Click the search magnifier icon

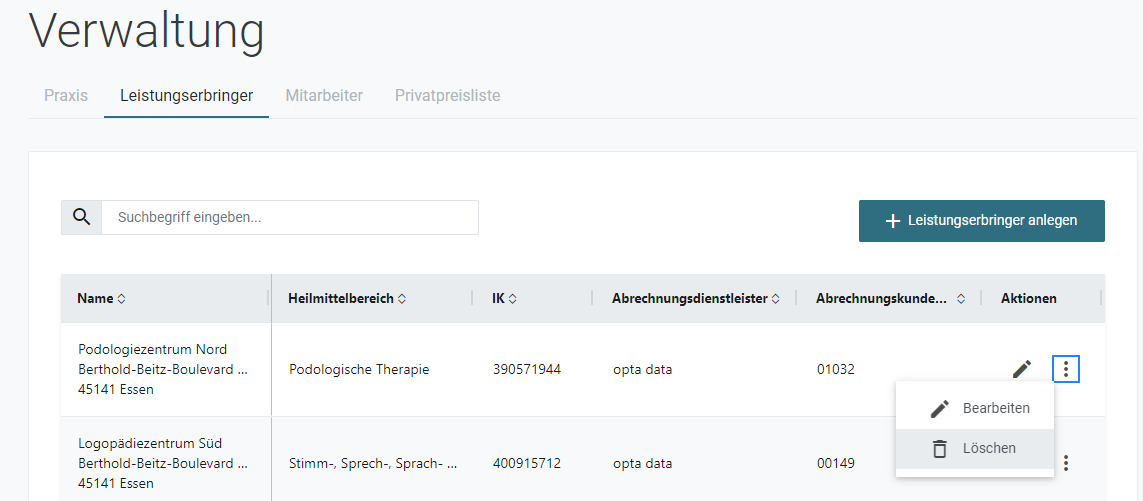(82, 217)
